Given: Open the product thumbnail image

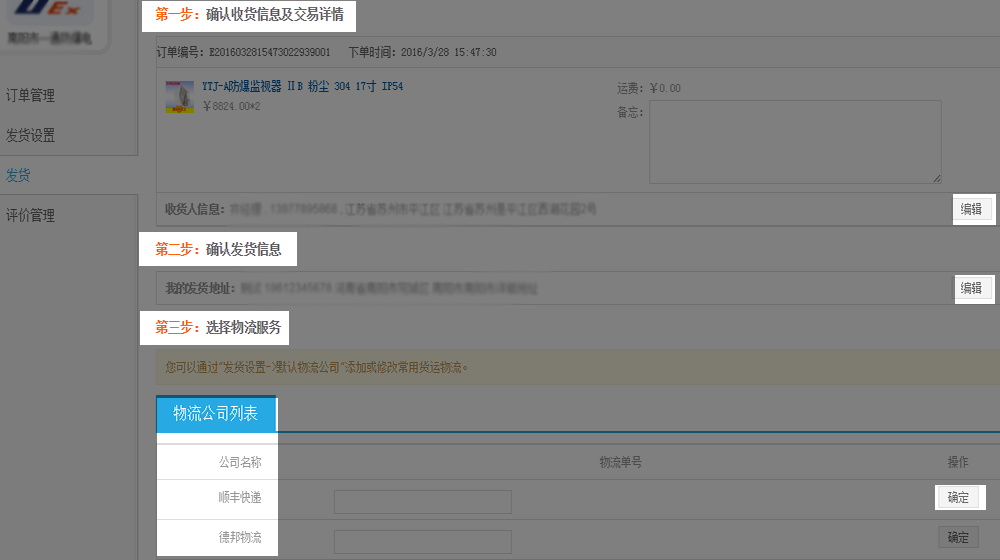Looking at the screenshot, I should (179, 97).
